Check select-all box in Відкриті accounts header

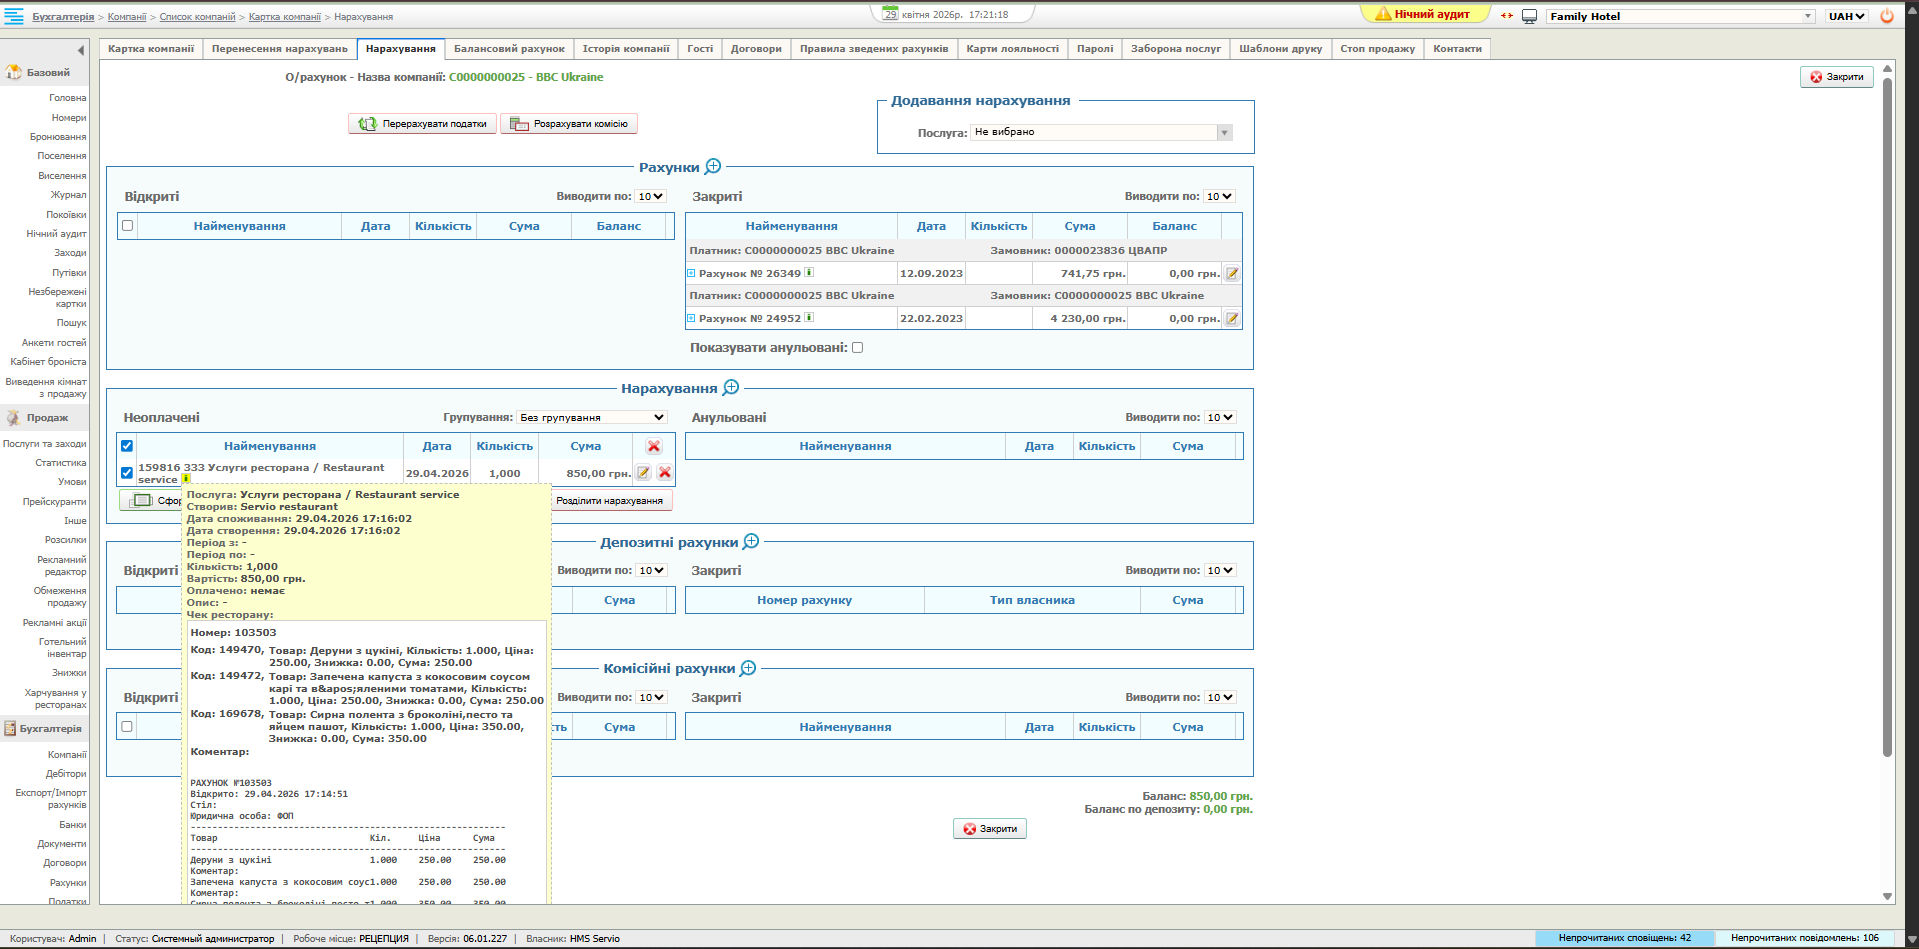(x=127, y=225)
